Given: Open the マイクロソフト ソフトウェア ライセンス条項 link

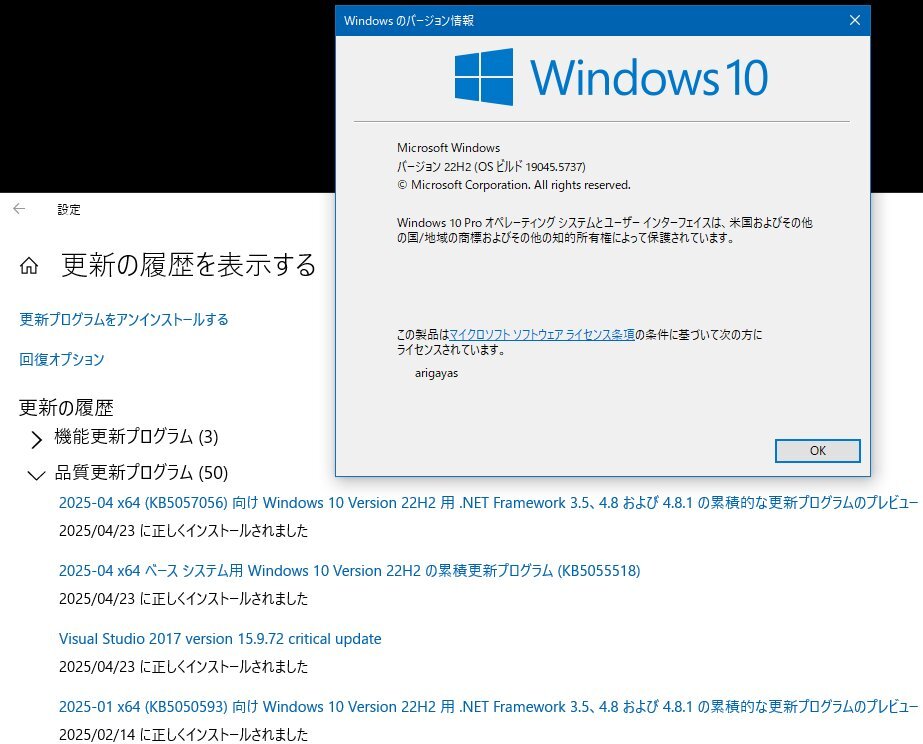Looking at the screenshot, I should [542, 334].
